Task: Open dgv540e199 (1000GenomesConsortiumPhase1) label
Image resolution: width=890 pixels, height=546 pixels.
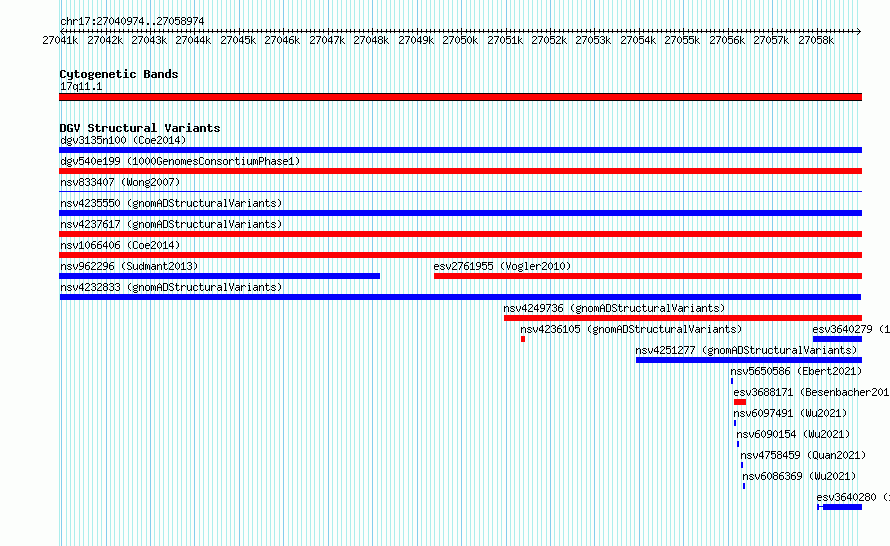Action: [180, 161]
